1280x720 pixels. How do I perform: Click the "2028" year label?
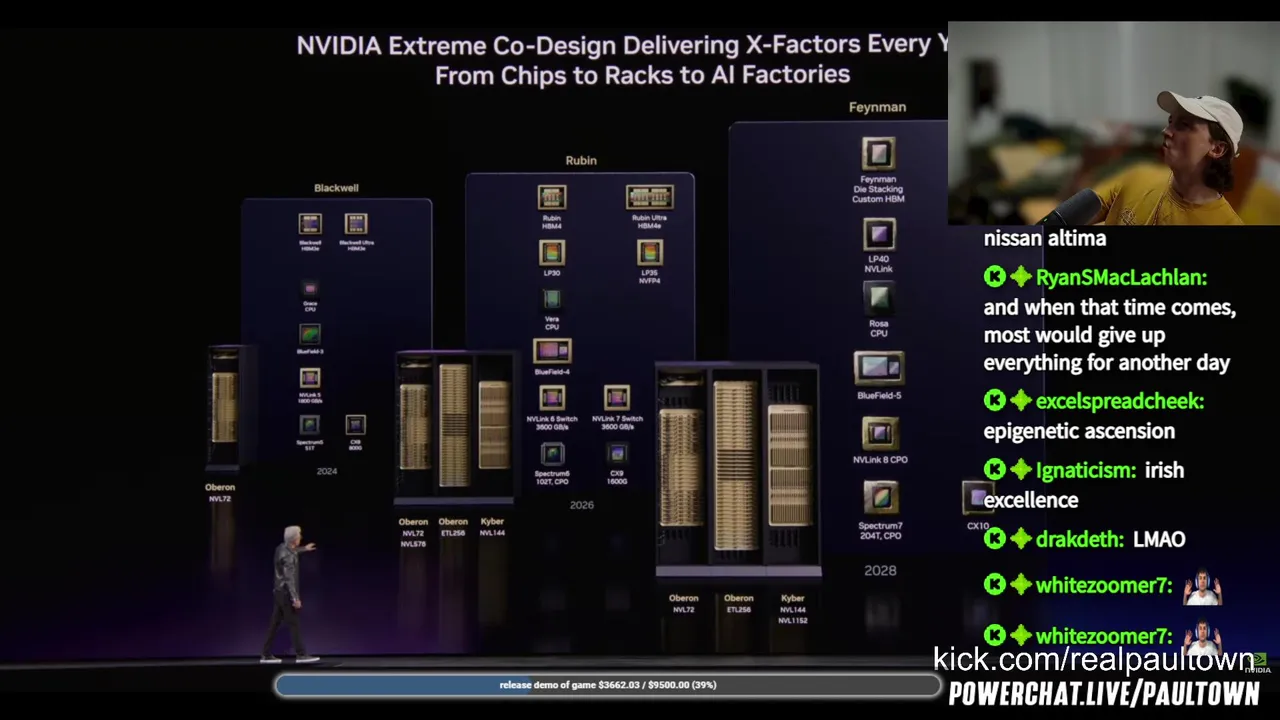tap(880, 570)
